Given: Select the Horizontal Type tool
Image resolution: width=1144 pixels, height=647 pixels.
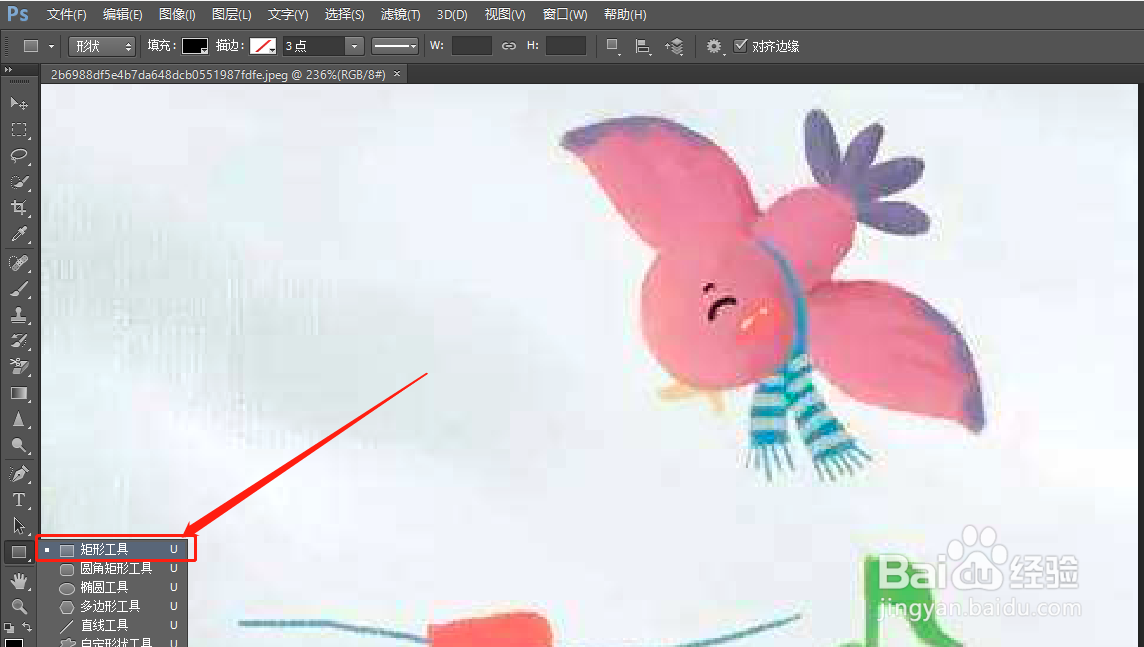Looking at the screenshot, I should [x=19, y=500].
